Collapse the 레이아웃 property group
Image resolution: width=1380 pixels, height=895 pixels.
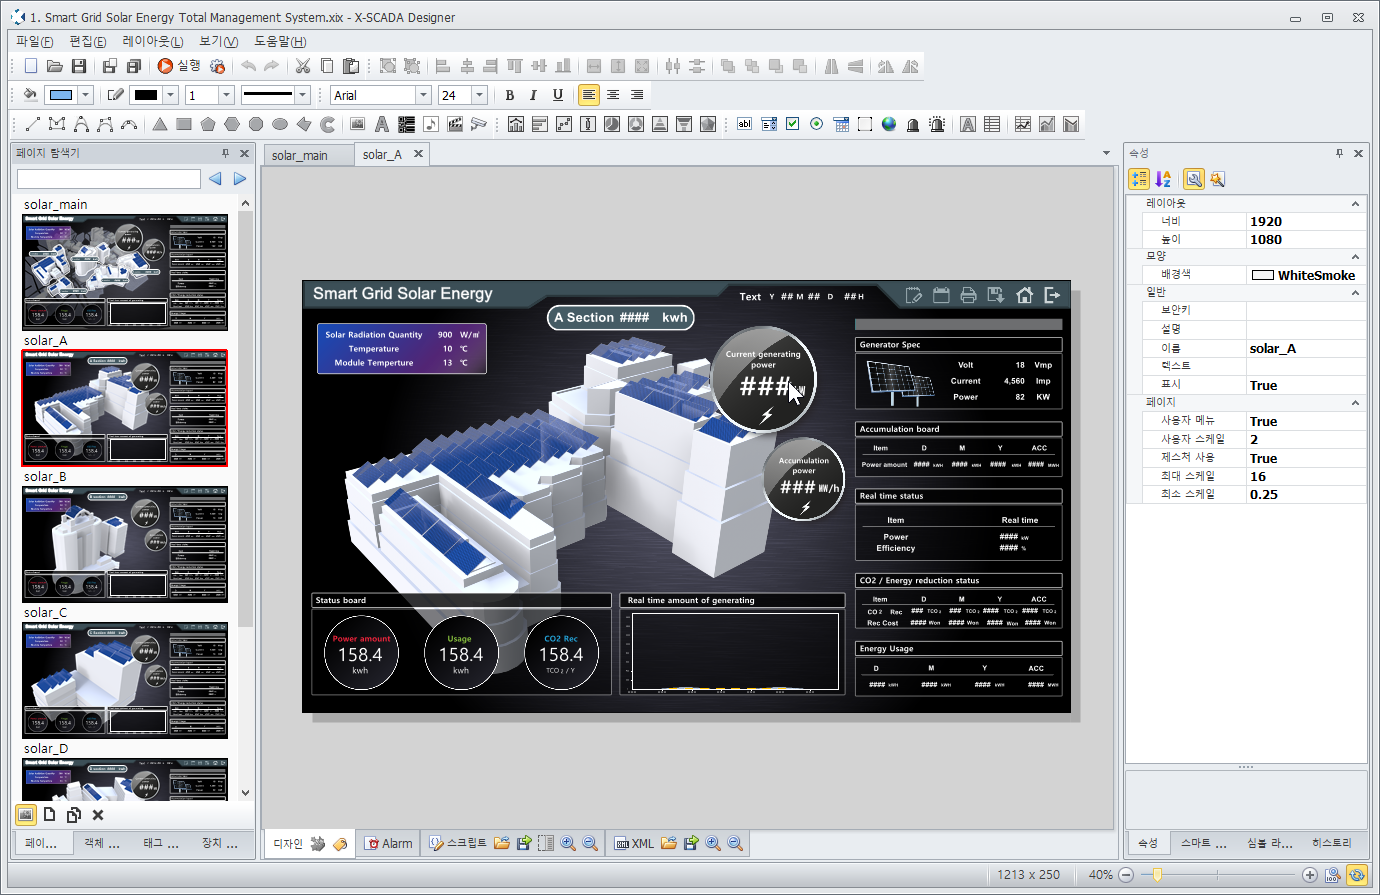[x=1355, y=203]
